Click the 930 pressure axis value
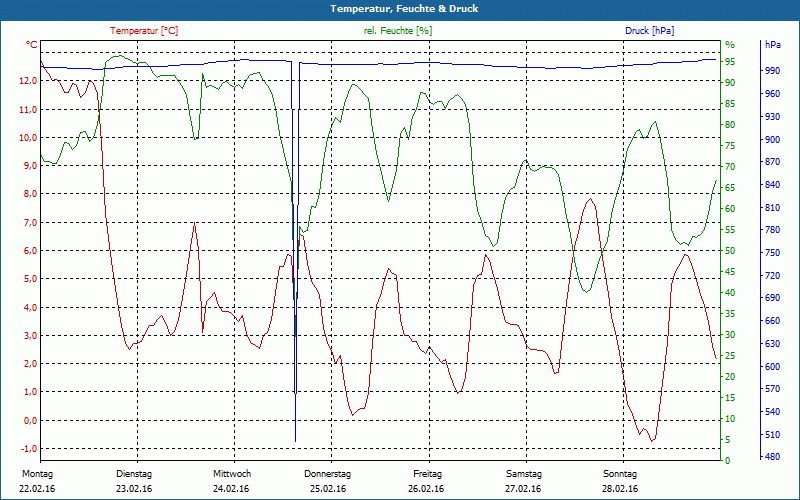 click(x=773, y=116)
